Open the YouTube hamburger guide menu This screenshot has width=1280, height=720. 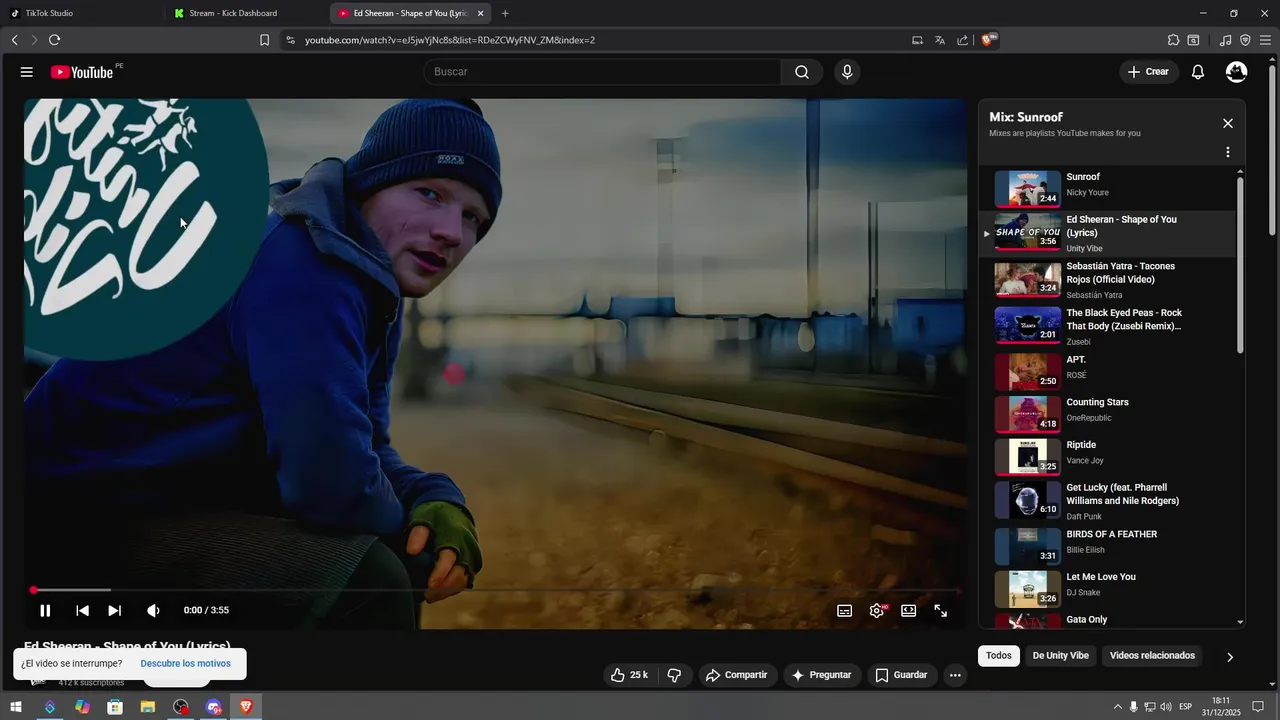pos(27,72)
